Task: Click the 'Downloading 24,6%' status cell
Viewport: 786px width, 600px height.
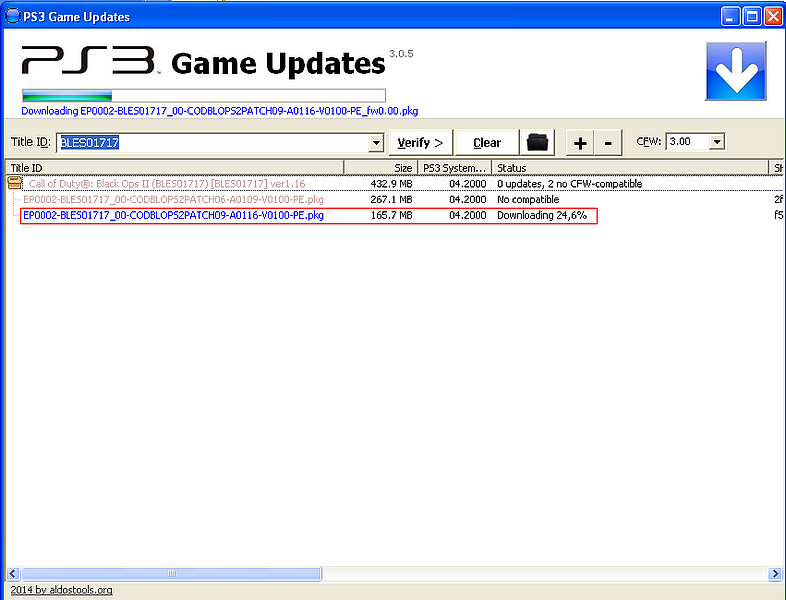Action: coord(542,216)
